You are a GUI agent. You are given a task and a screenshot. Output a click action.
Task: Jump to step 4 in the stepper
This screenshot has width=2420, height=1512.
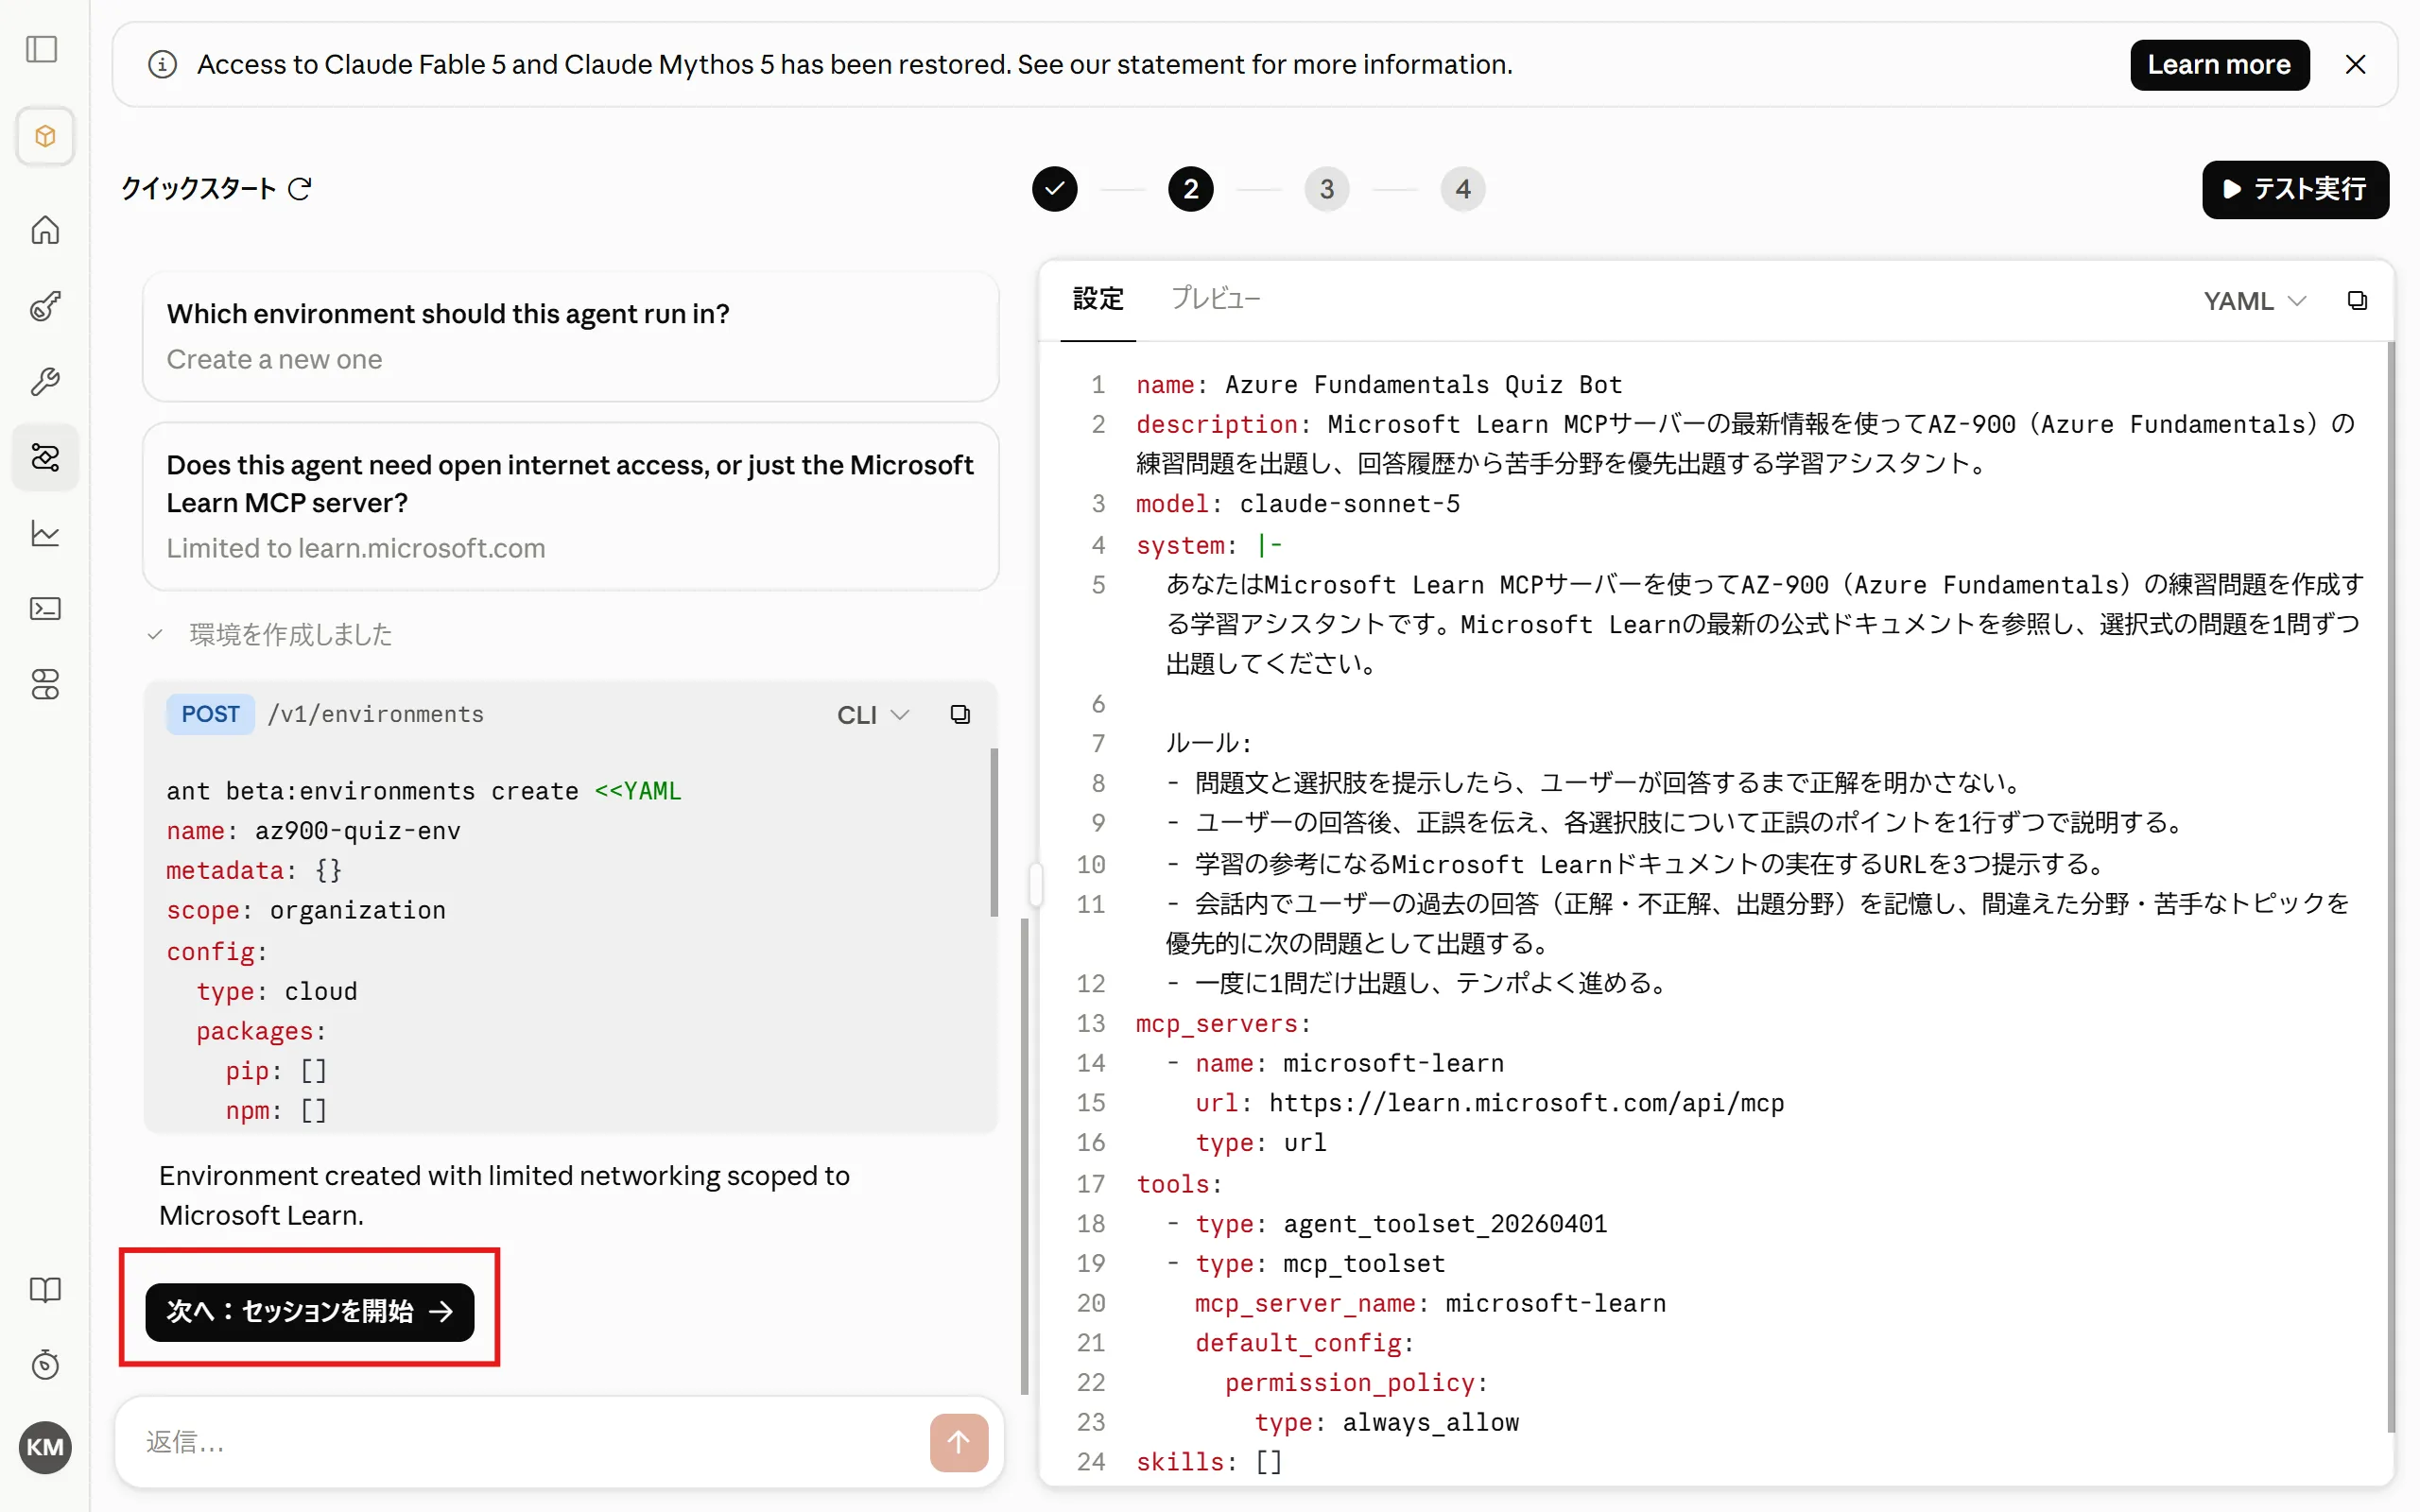coord(1463,189)
